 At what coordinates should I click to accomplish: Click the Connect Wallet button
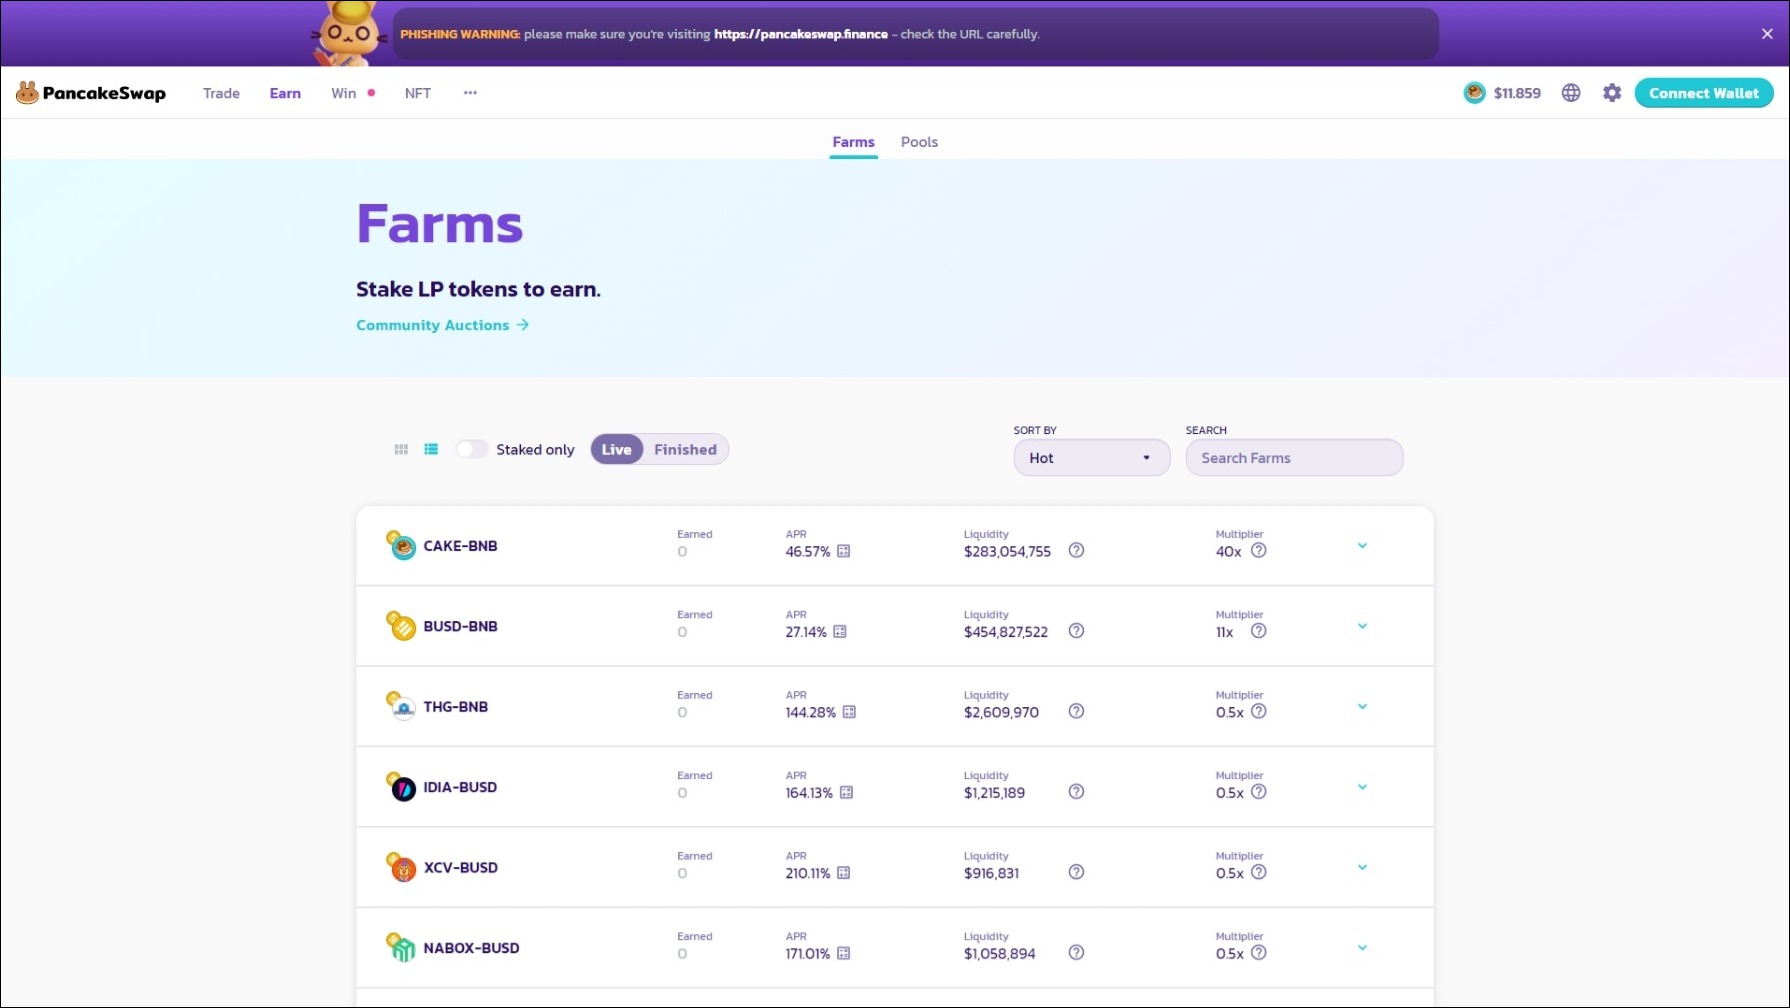click(x=1704, y=93)
